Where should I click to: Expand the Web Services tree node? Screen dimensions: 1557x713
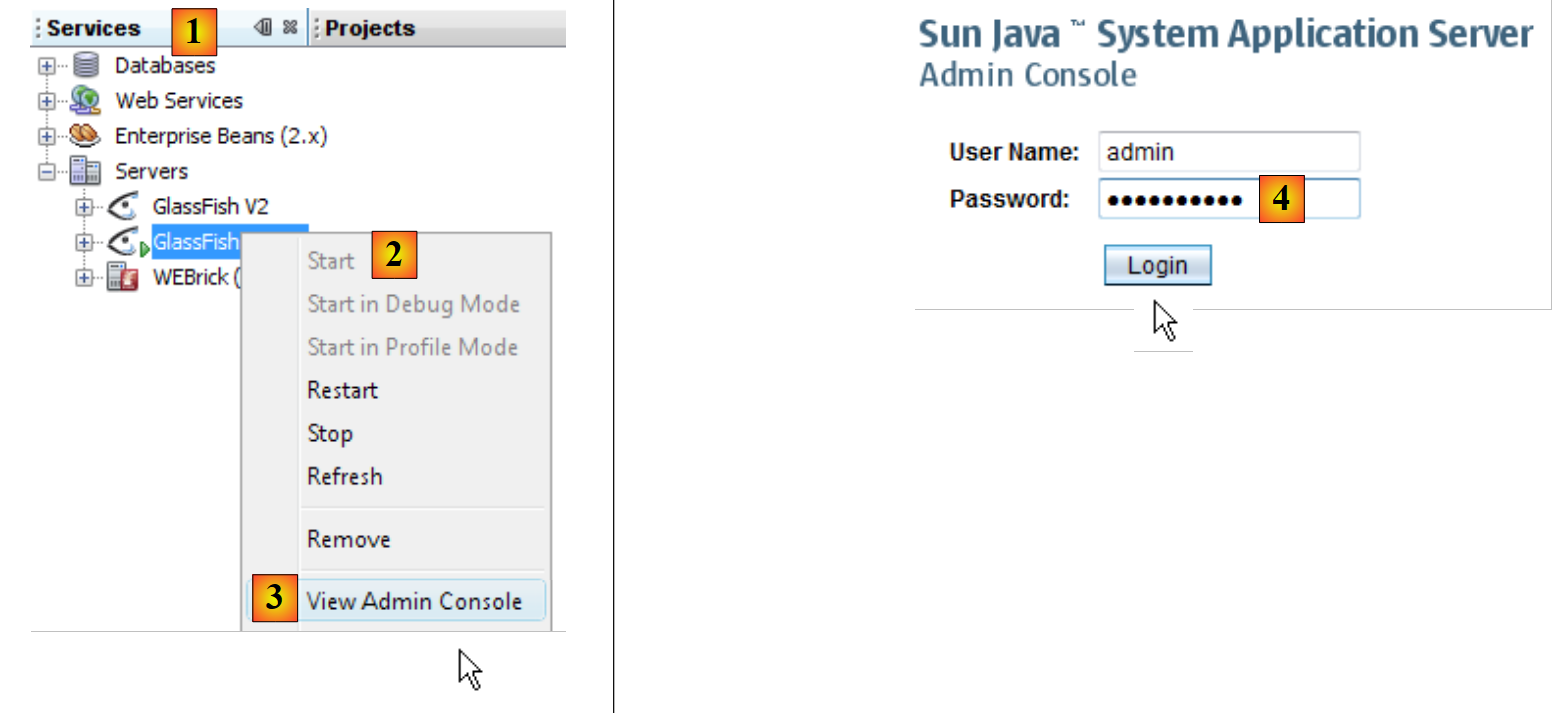(45, 101)
